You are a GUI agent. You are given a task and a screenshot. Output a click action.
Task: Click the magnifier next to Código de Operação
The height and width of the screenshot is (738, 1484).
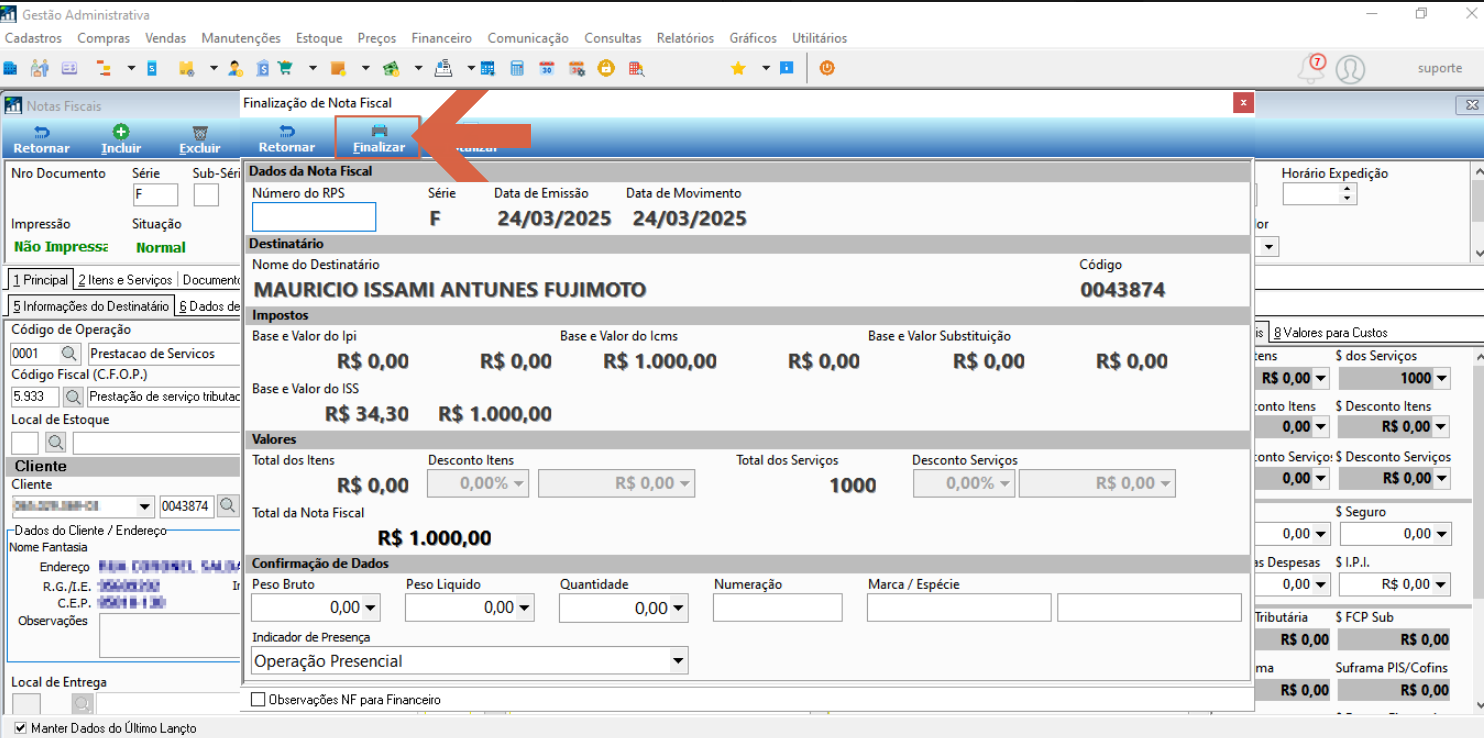click(x=69, y=354)
